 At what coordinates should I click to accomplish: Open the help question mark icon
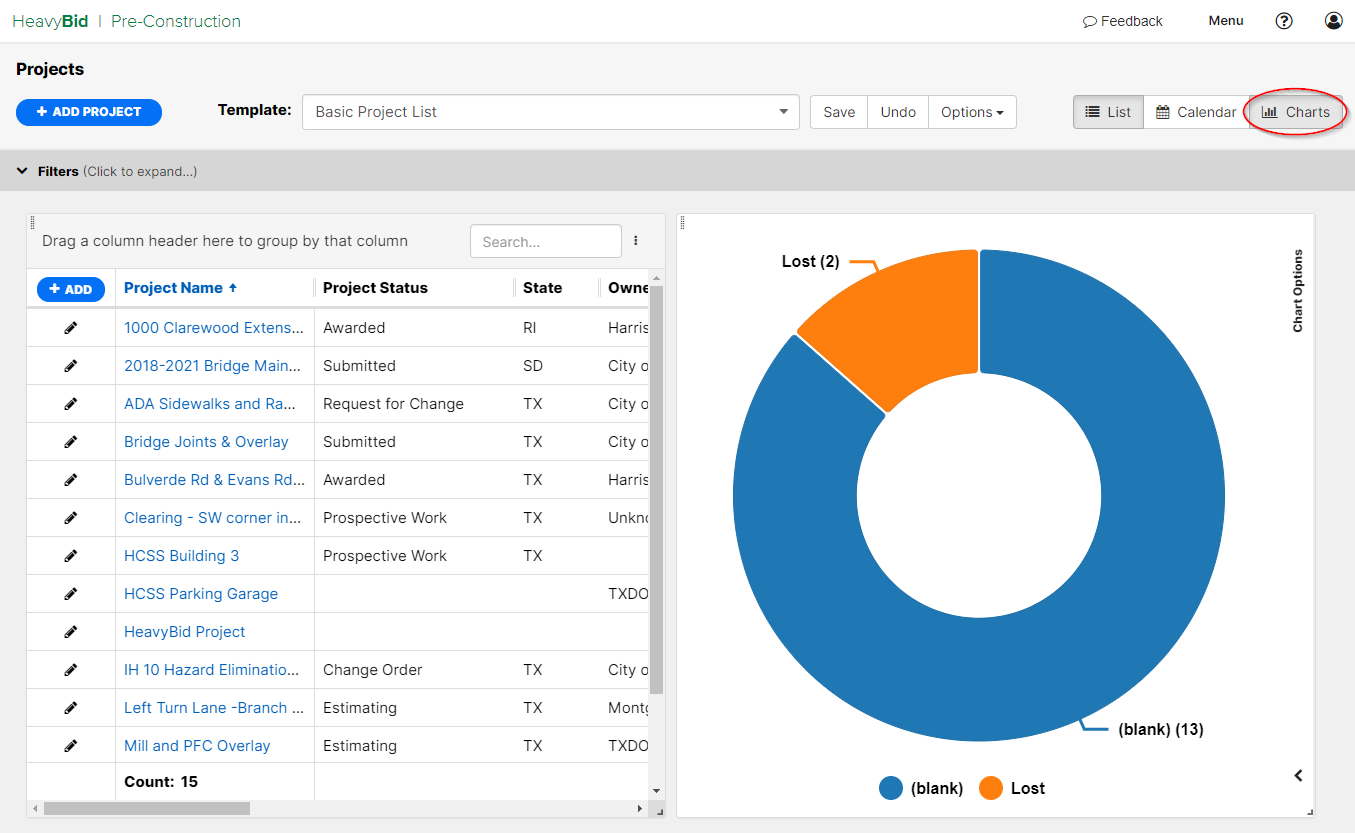tap(1285, 21)
